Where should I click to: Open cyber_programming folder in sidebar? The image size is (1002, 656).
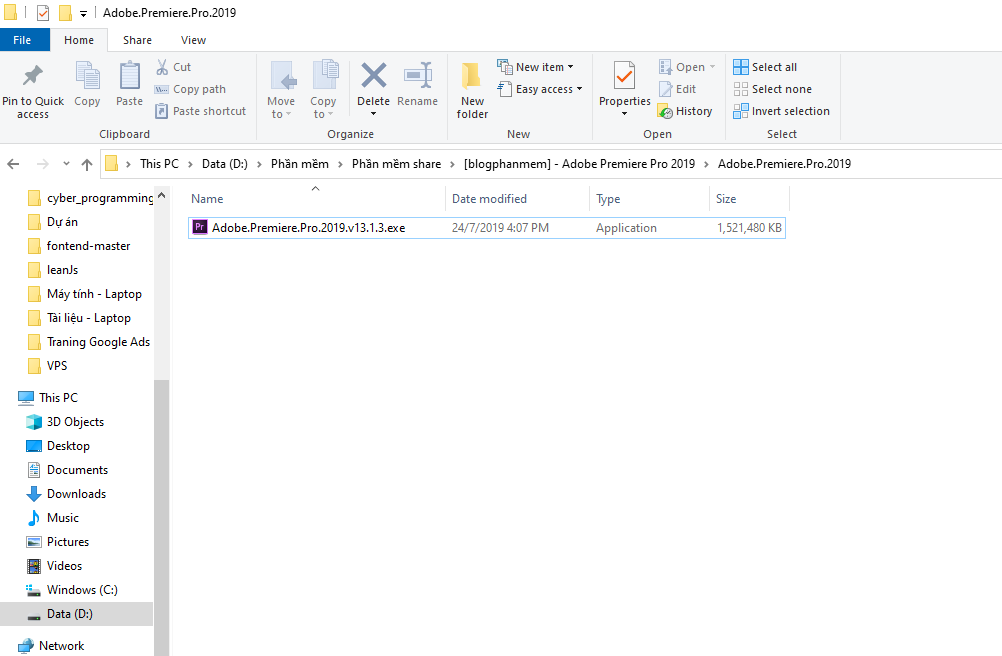point(90,198)
